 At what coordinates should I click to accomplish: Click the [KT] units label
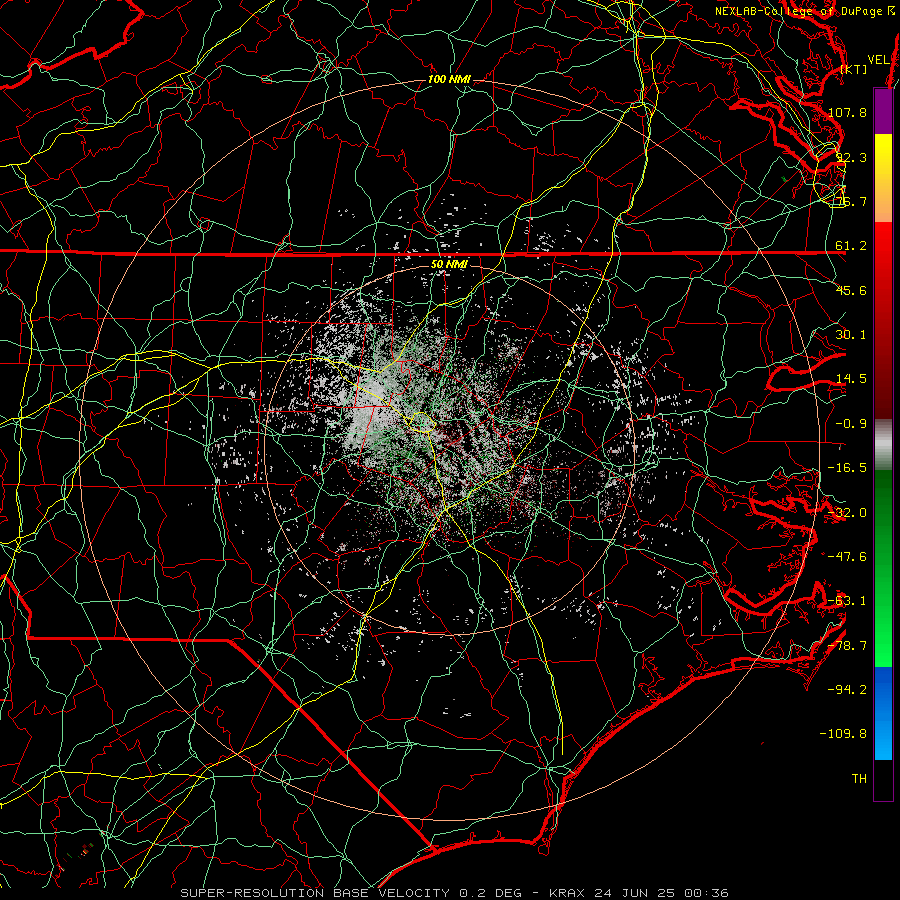[854, 69]
